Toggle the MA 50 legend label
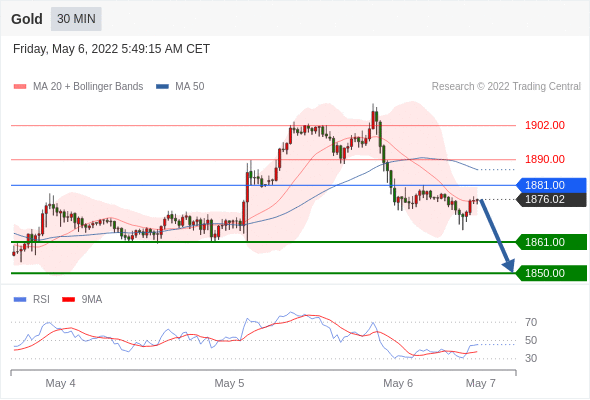The width and height of the screenshot is (590, 400). (190, 87)
